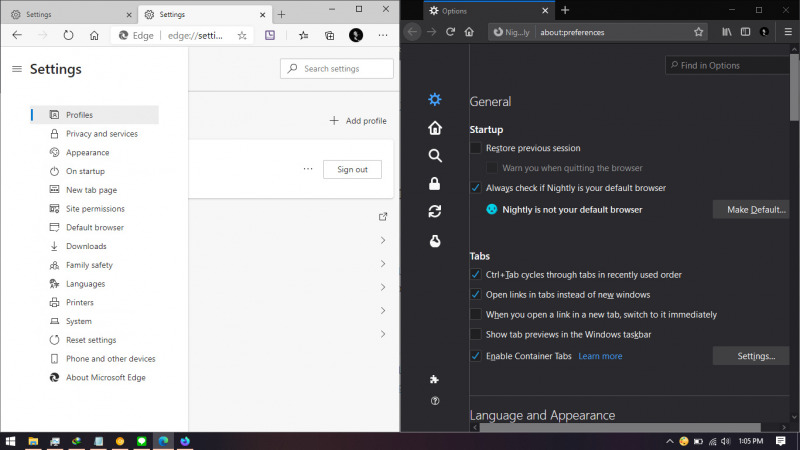Select About Microsoft Edge item

coord(94,378)
